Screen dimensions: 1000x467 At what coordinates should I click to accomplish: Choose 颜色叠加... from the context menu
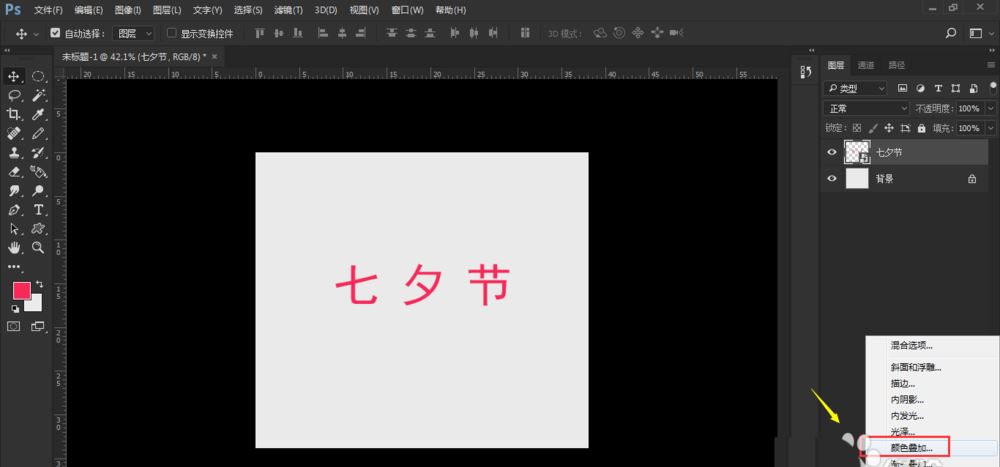click(911, 447)
